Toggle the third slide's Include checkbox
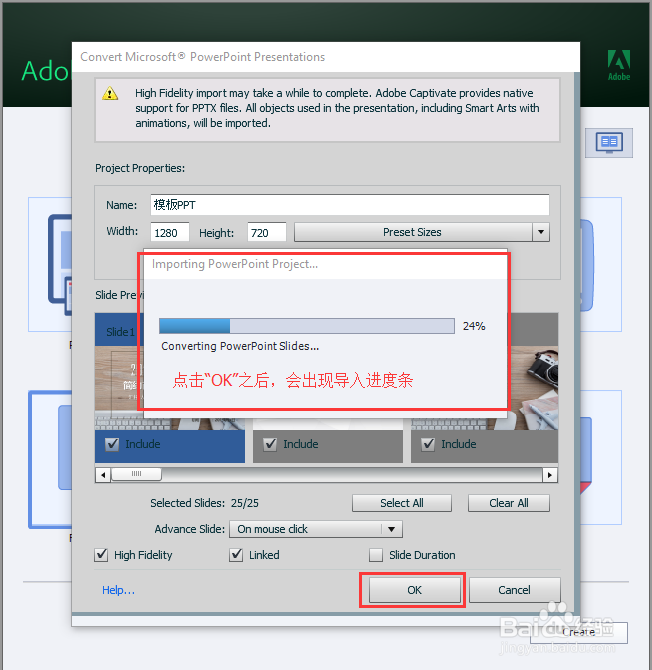 pyautogui.click(x=428, y=444)
